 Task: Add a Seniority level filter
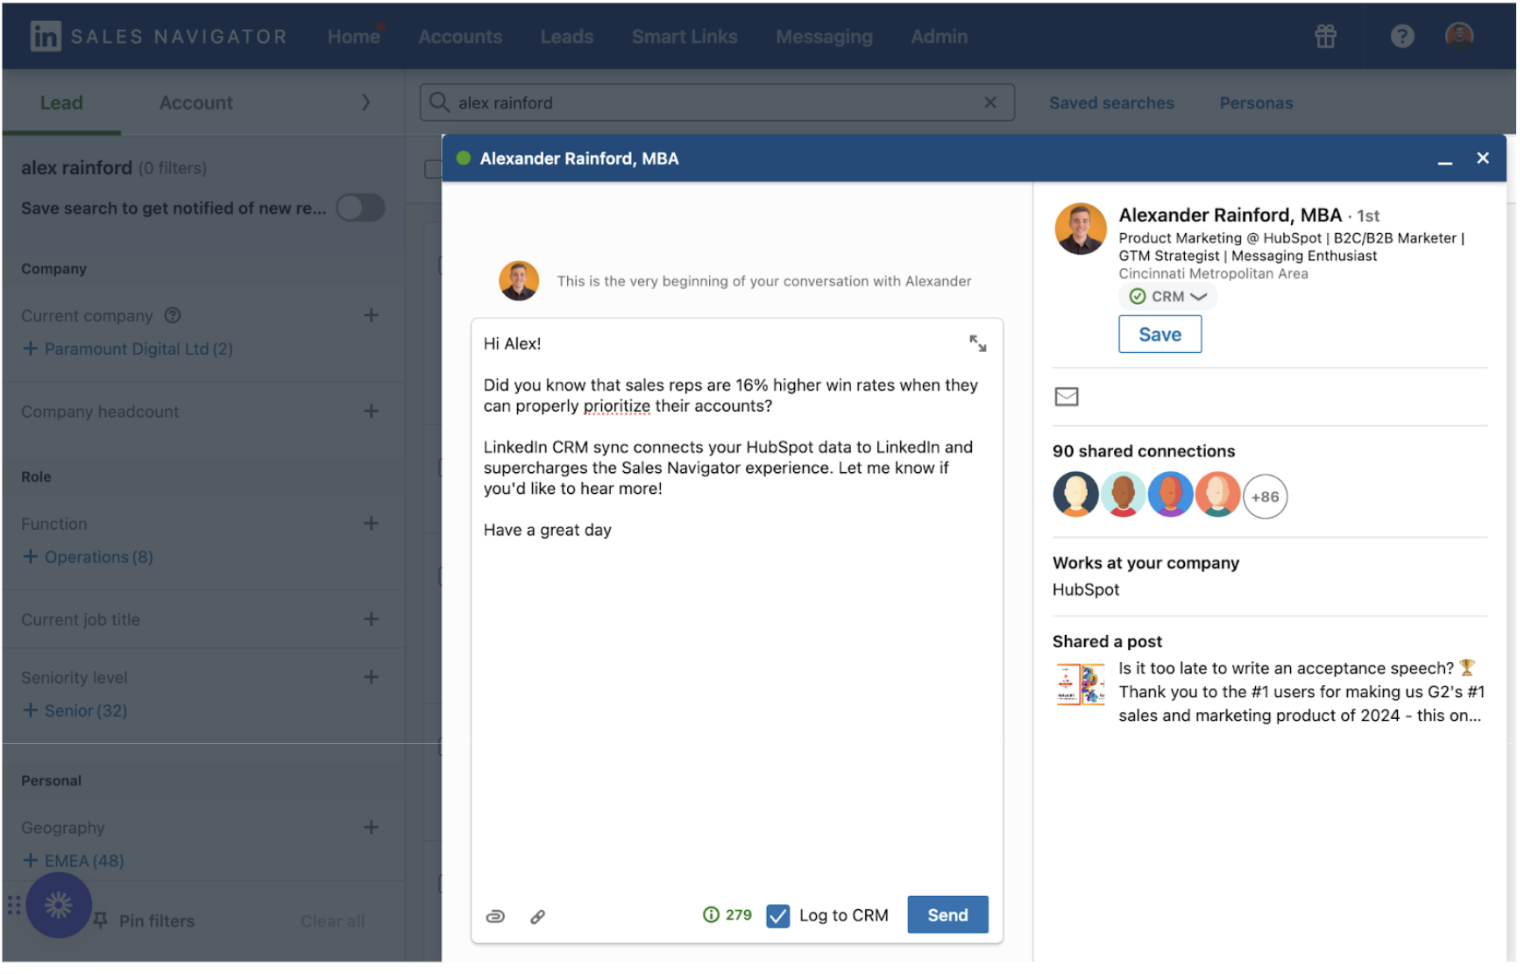coord(371,677)
